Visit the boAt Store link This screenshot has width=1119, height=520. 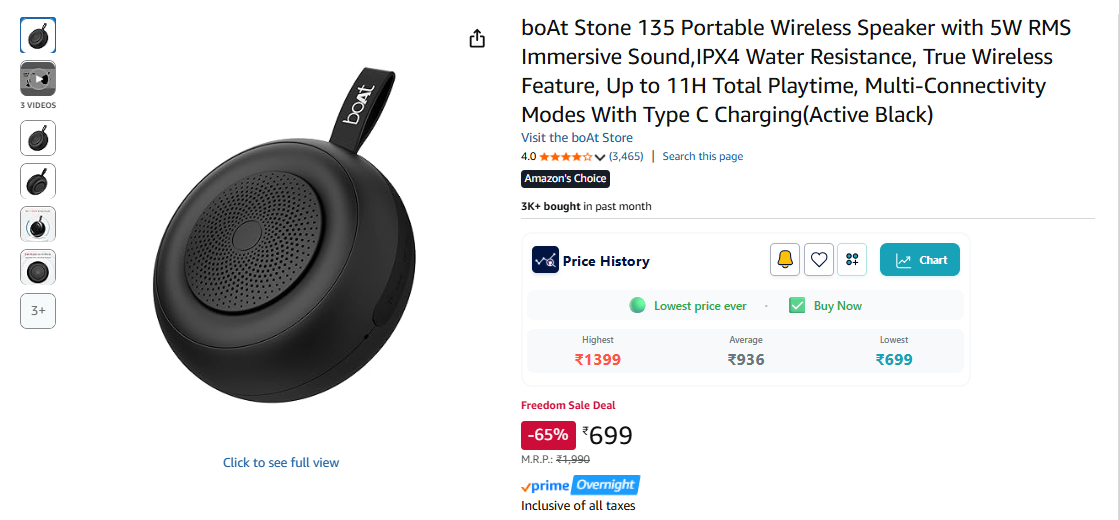[x=577, y=137]
